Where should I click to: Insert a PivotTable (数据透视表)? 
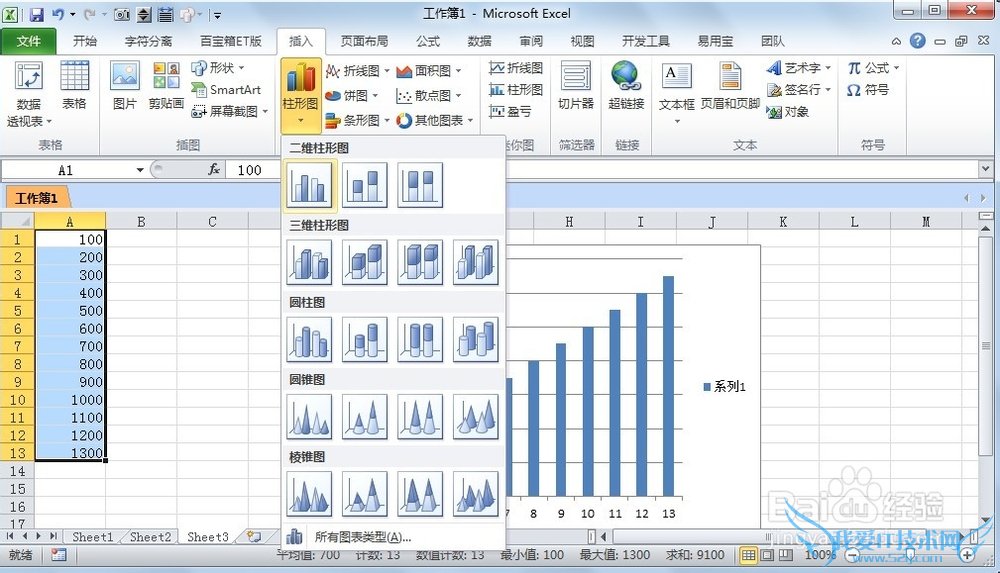pos(29,94)
